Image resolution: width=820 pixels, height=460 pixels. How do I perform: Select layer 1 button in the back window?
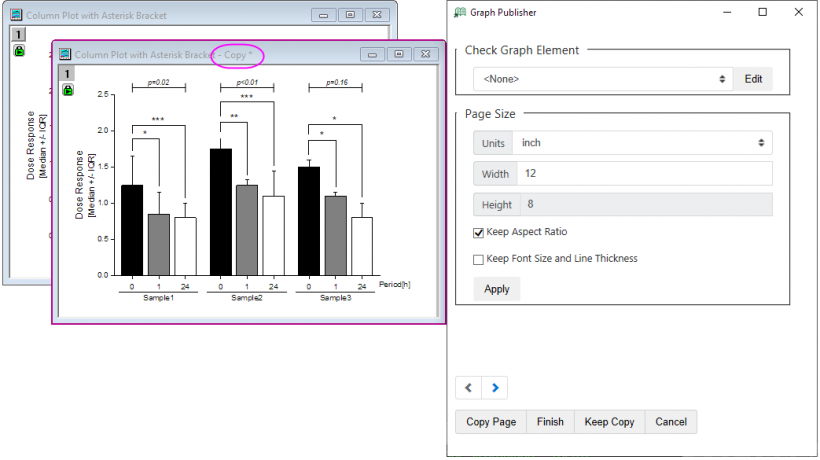point(18,34)
